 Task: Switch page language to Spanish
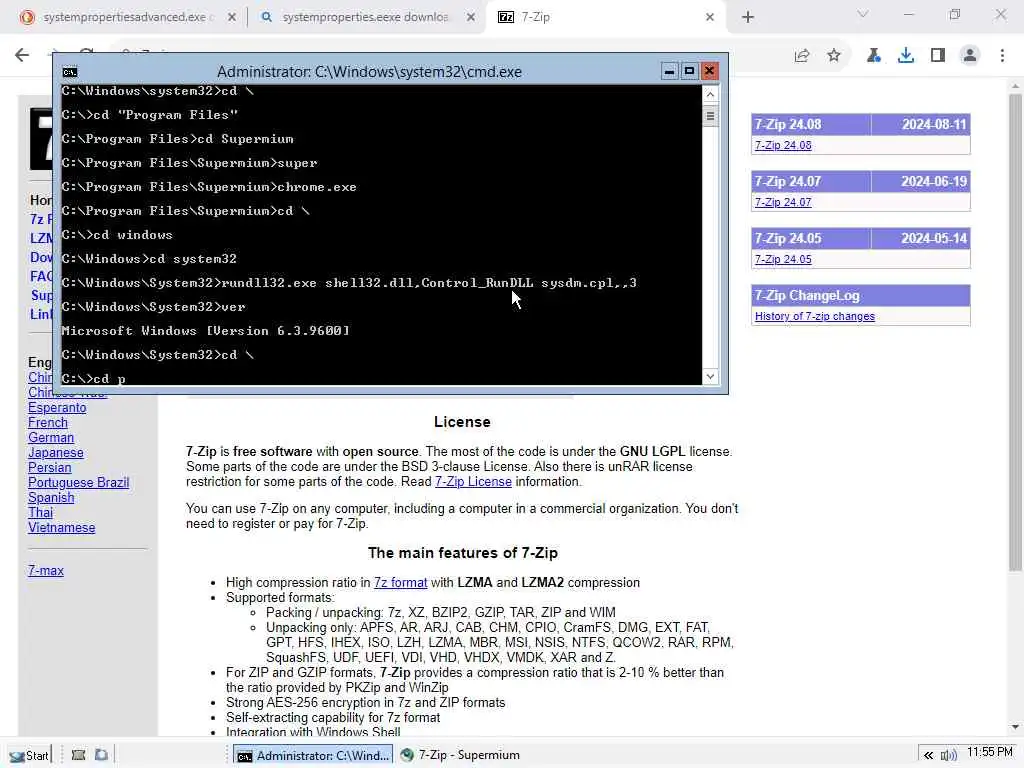[51, 498]
